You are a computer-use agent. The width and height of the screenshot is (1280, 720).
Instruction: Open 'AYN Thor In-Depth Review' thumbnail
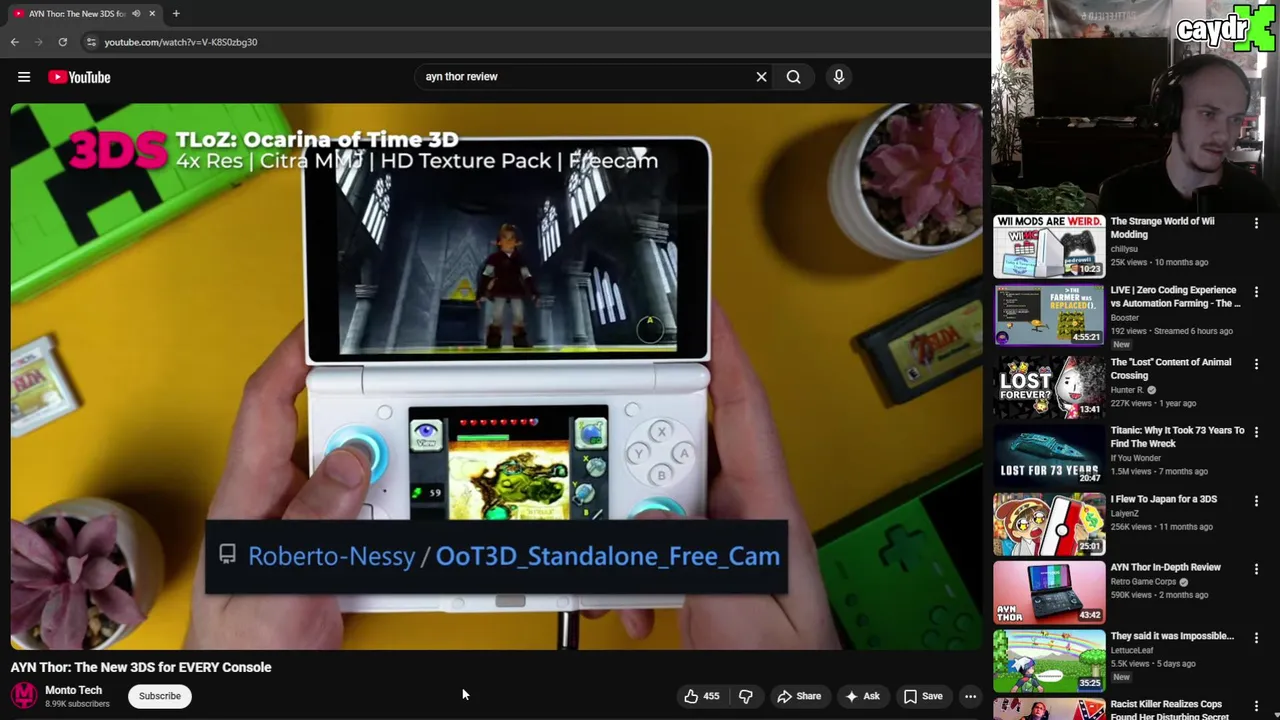pos(1049,592)
